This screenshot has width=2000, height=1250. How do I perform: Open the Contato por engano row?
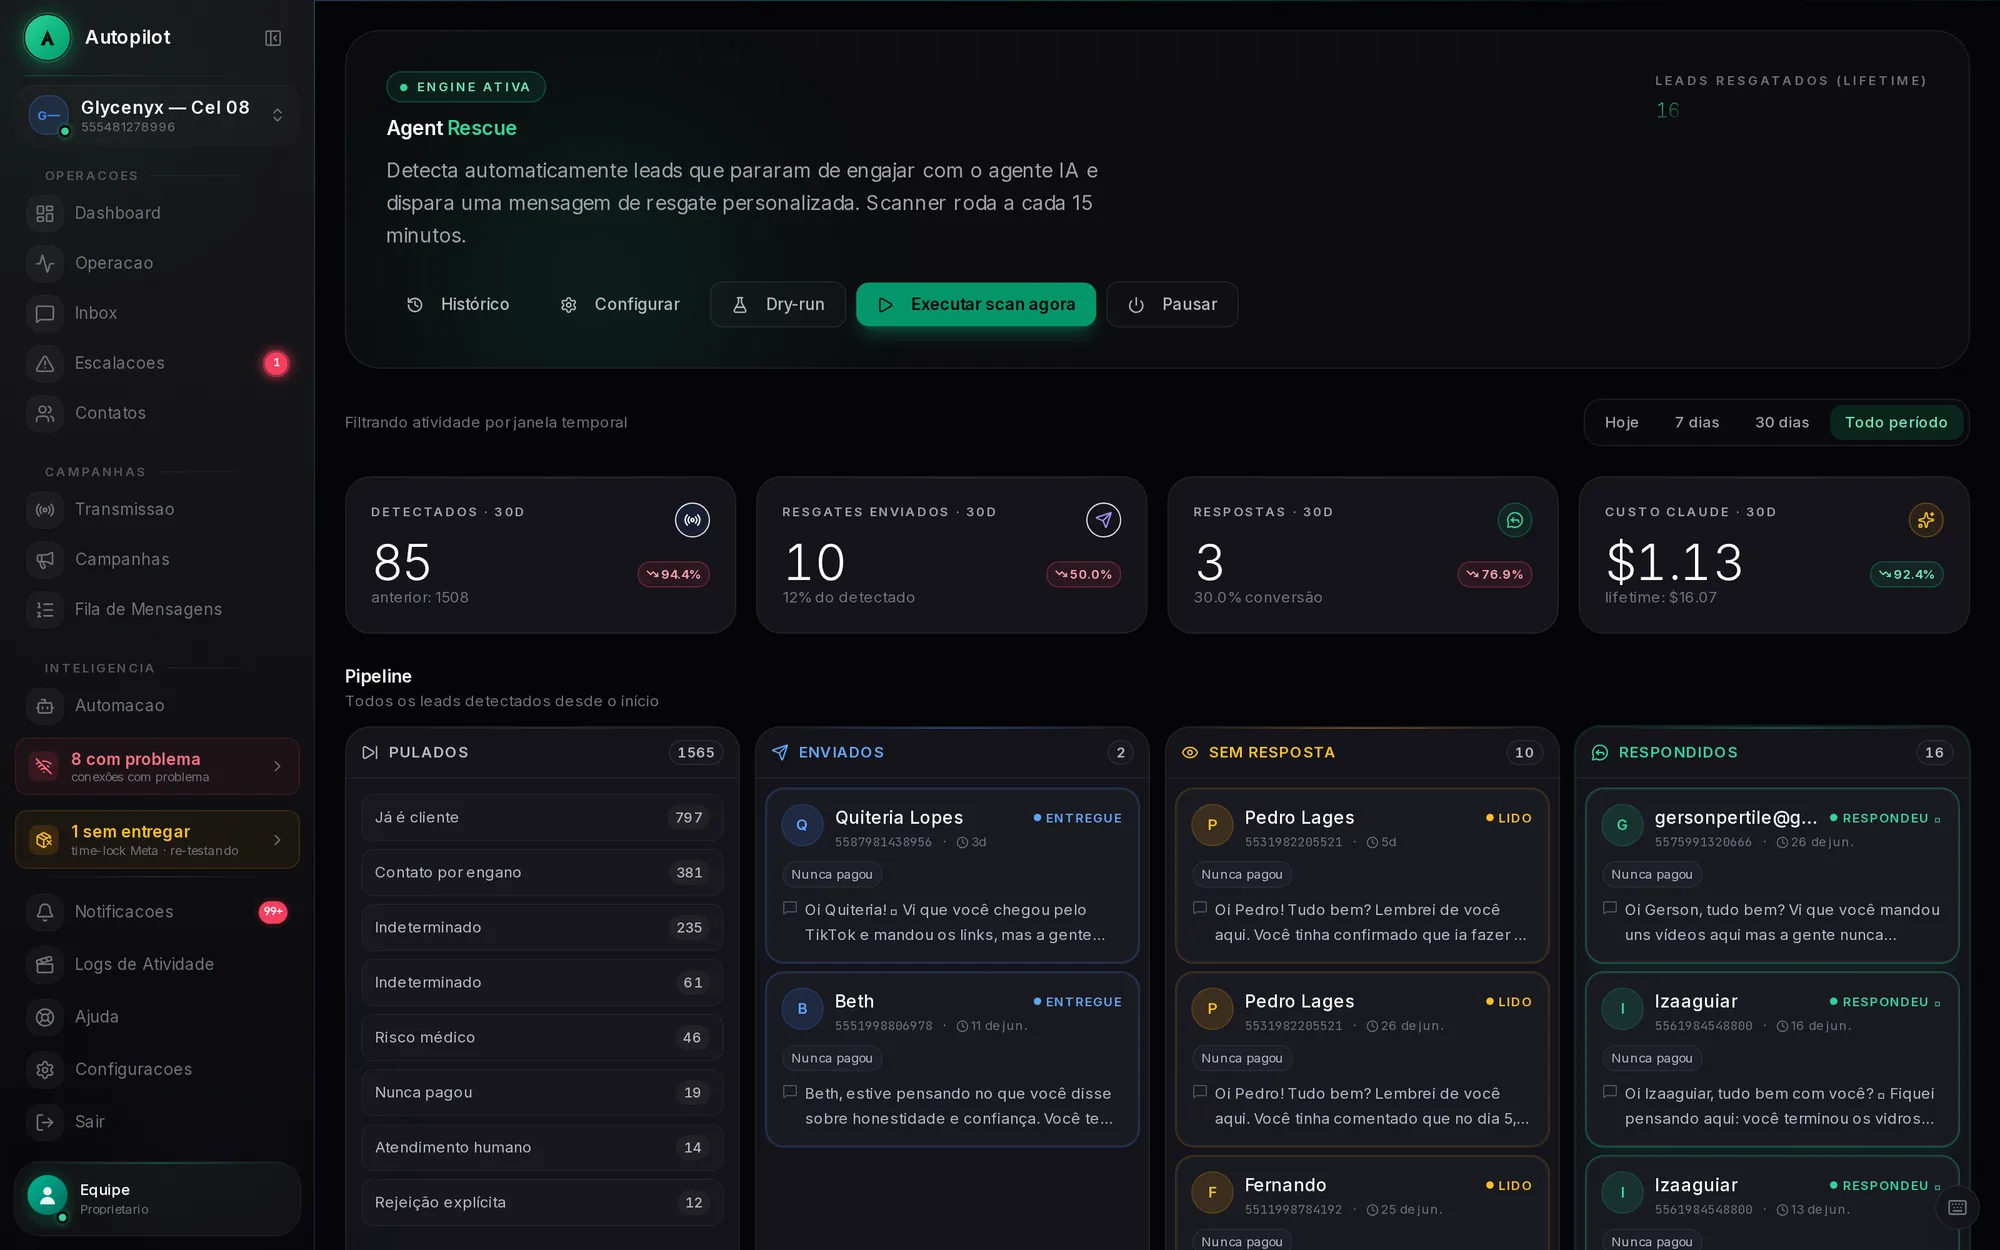[x=542, y=872]
